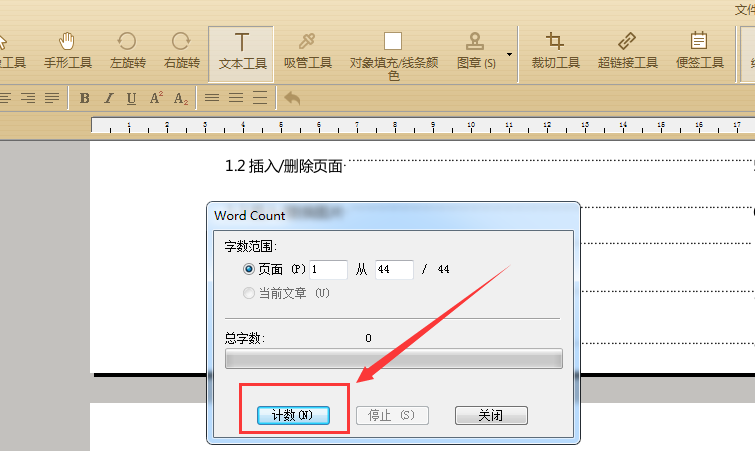Set widest line spacing option
This screenshot has width=755, height=451.
click(260, 98)
